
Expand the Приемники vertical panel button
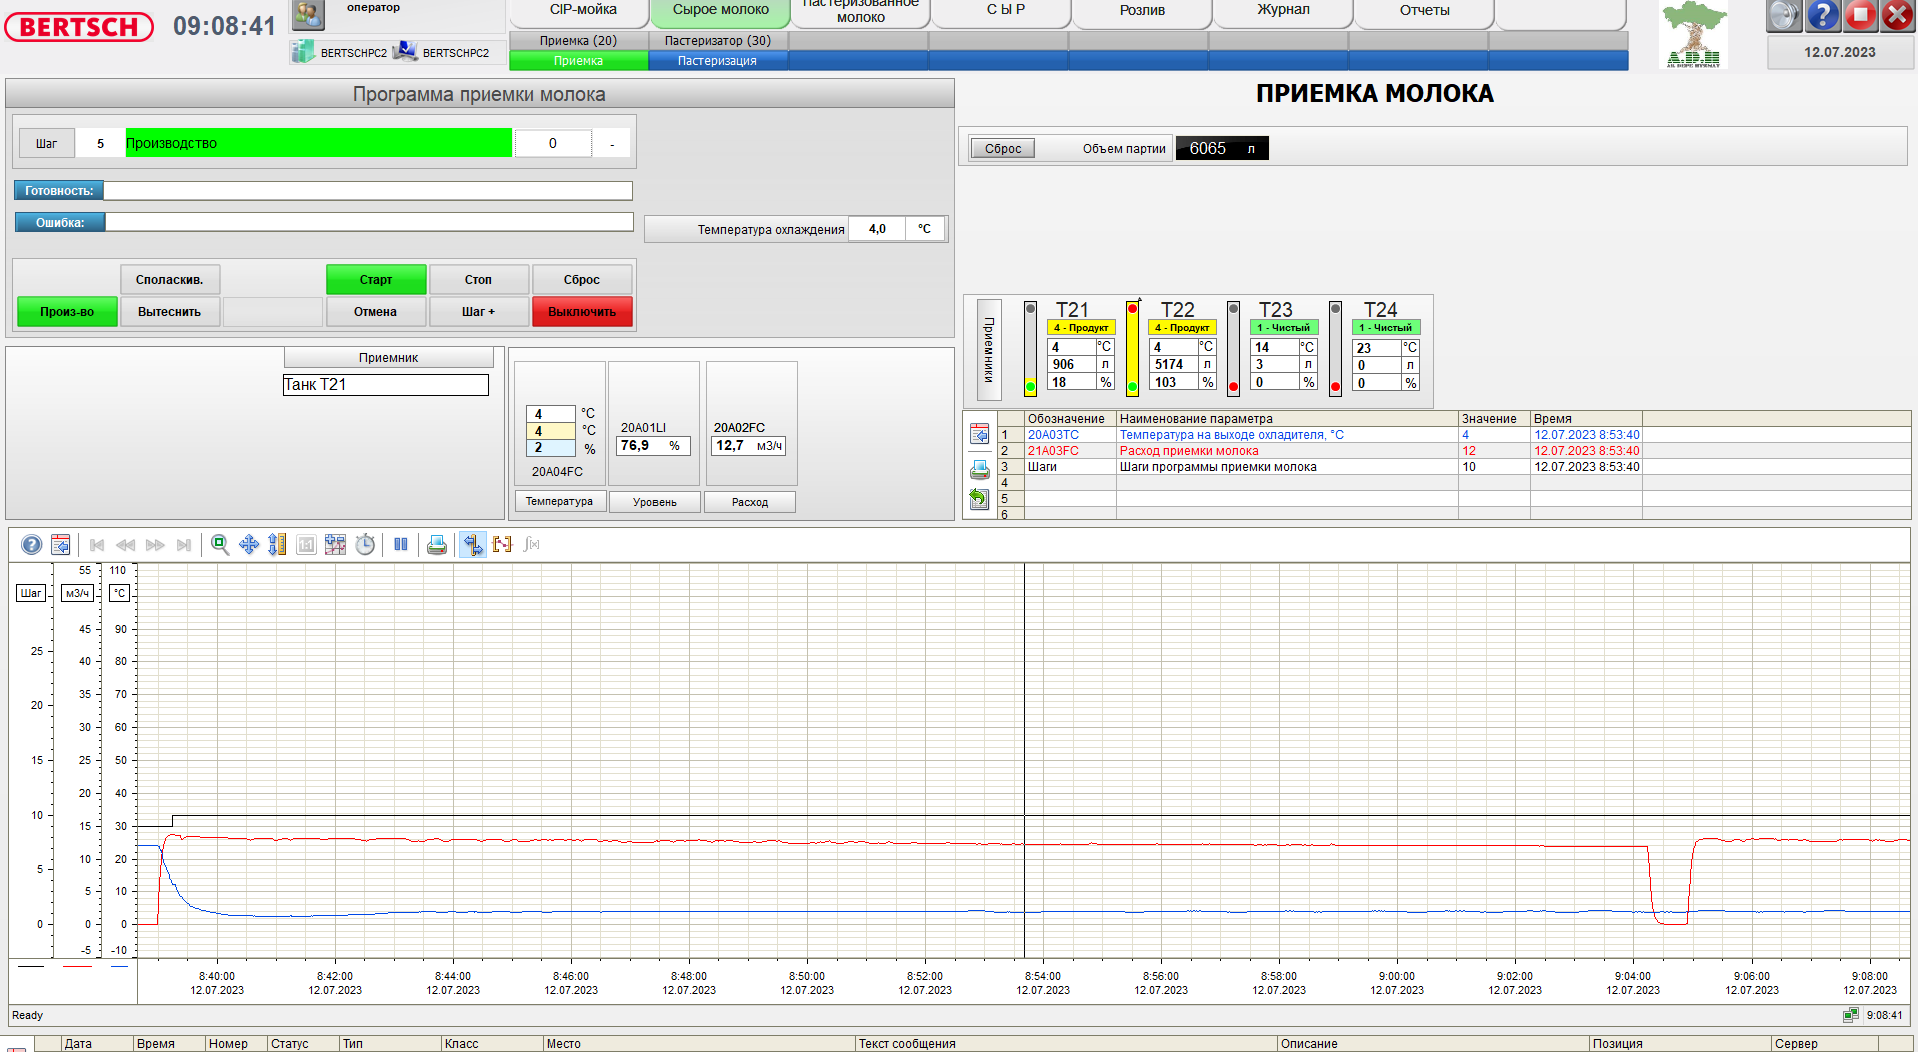click(x=988, y=349)
